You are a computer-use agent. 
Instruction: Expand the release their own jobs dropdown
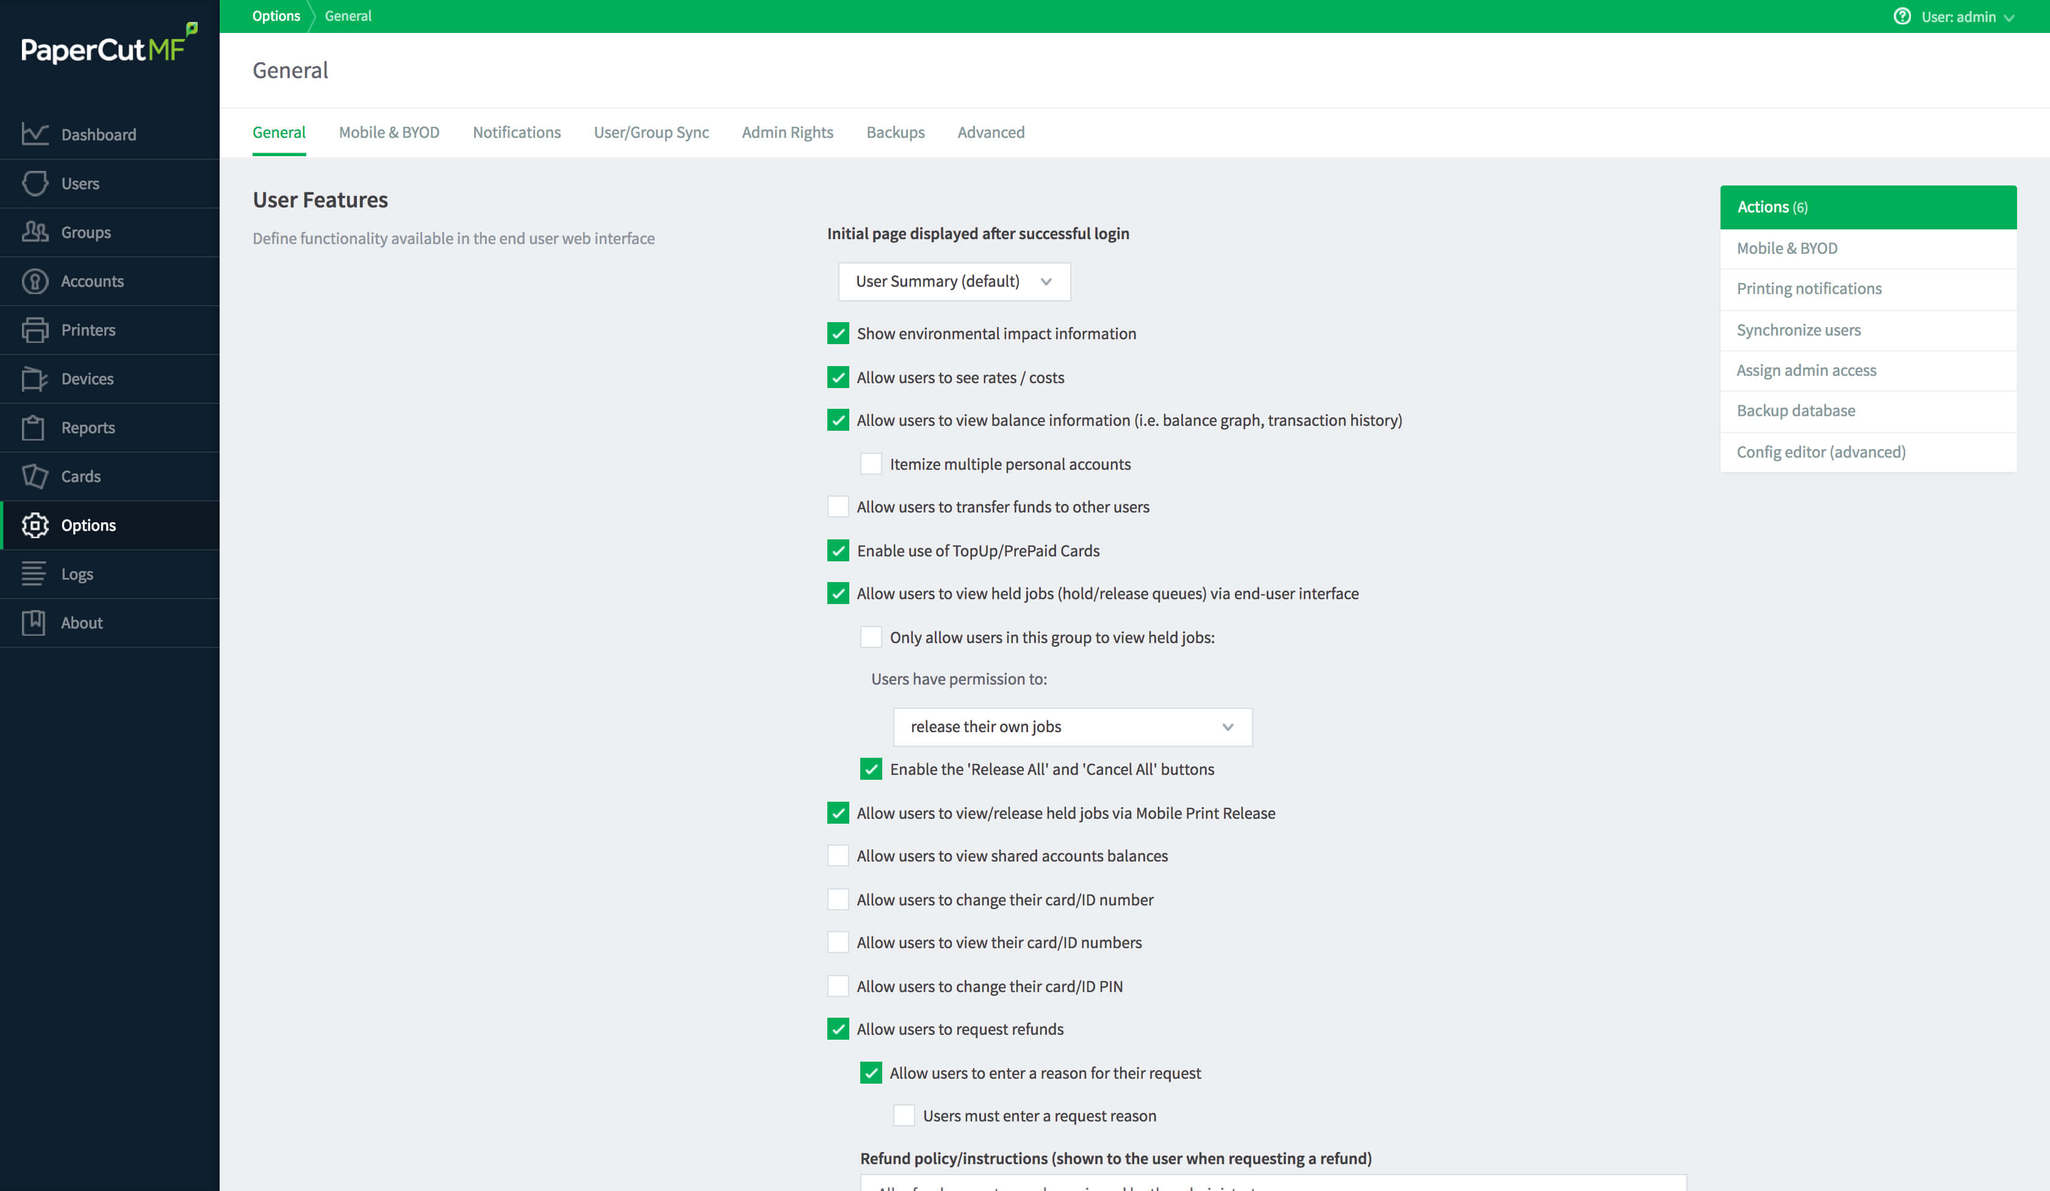1071,727
